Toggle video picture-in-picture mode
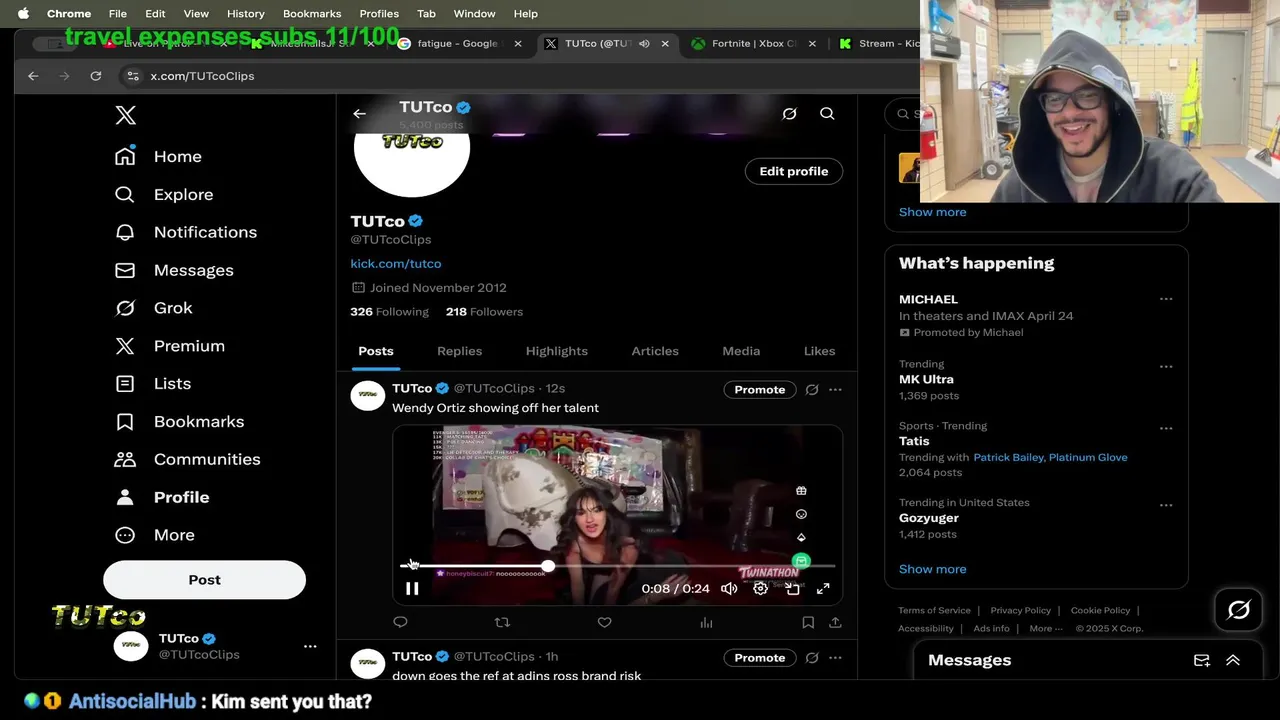 point(792,589)
